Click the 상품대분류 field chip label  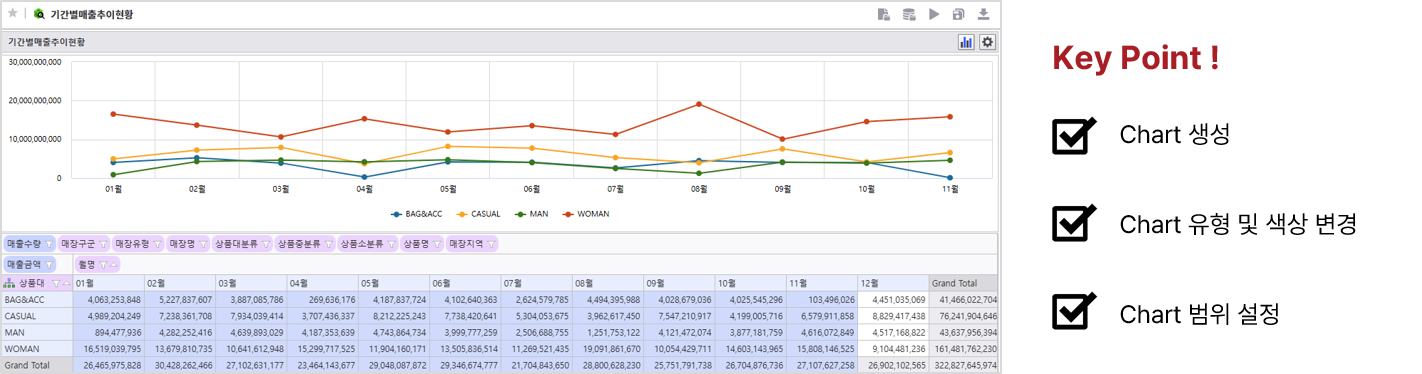click(x=237, y=244)
